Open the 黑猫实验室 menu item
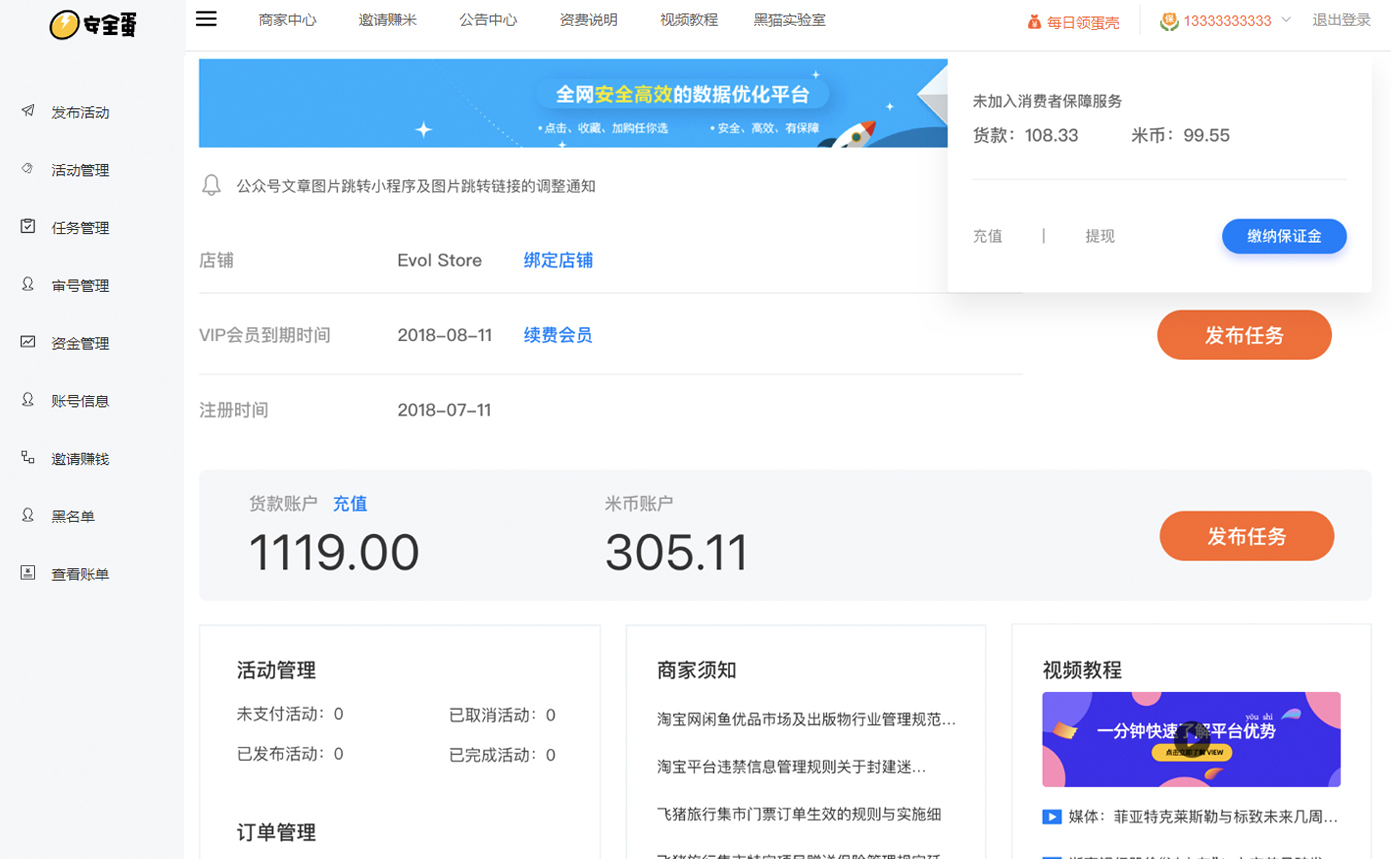Image resolution: width=1391 pixels, height=859 pixels. (789, 20)
